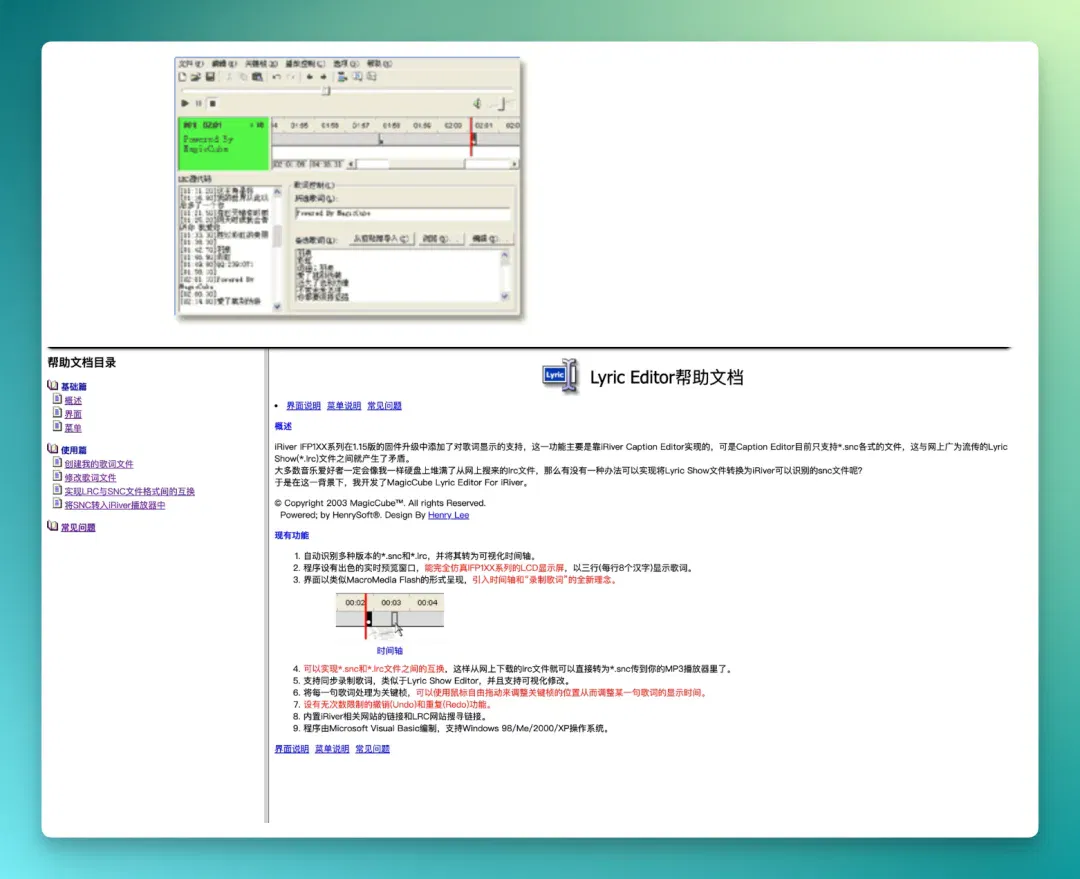Open the 概述 topic in the tree
The width and height of the screenshot is (1080, 879).
(x=73, y=401)
